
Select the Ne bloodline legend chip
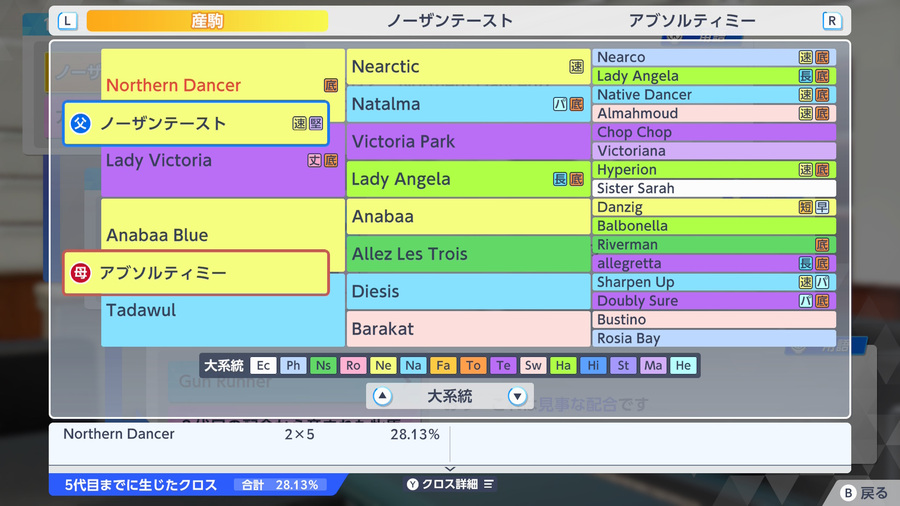pos(383,365)
